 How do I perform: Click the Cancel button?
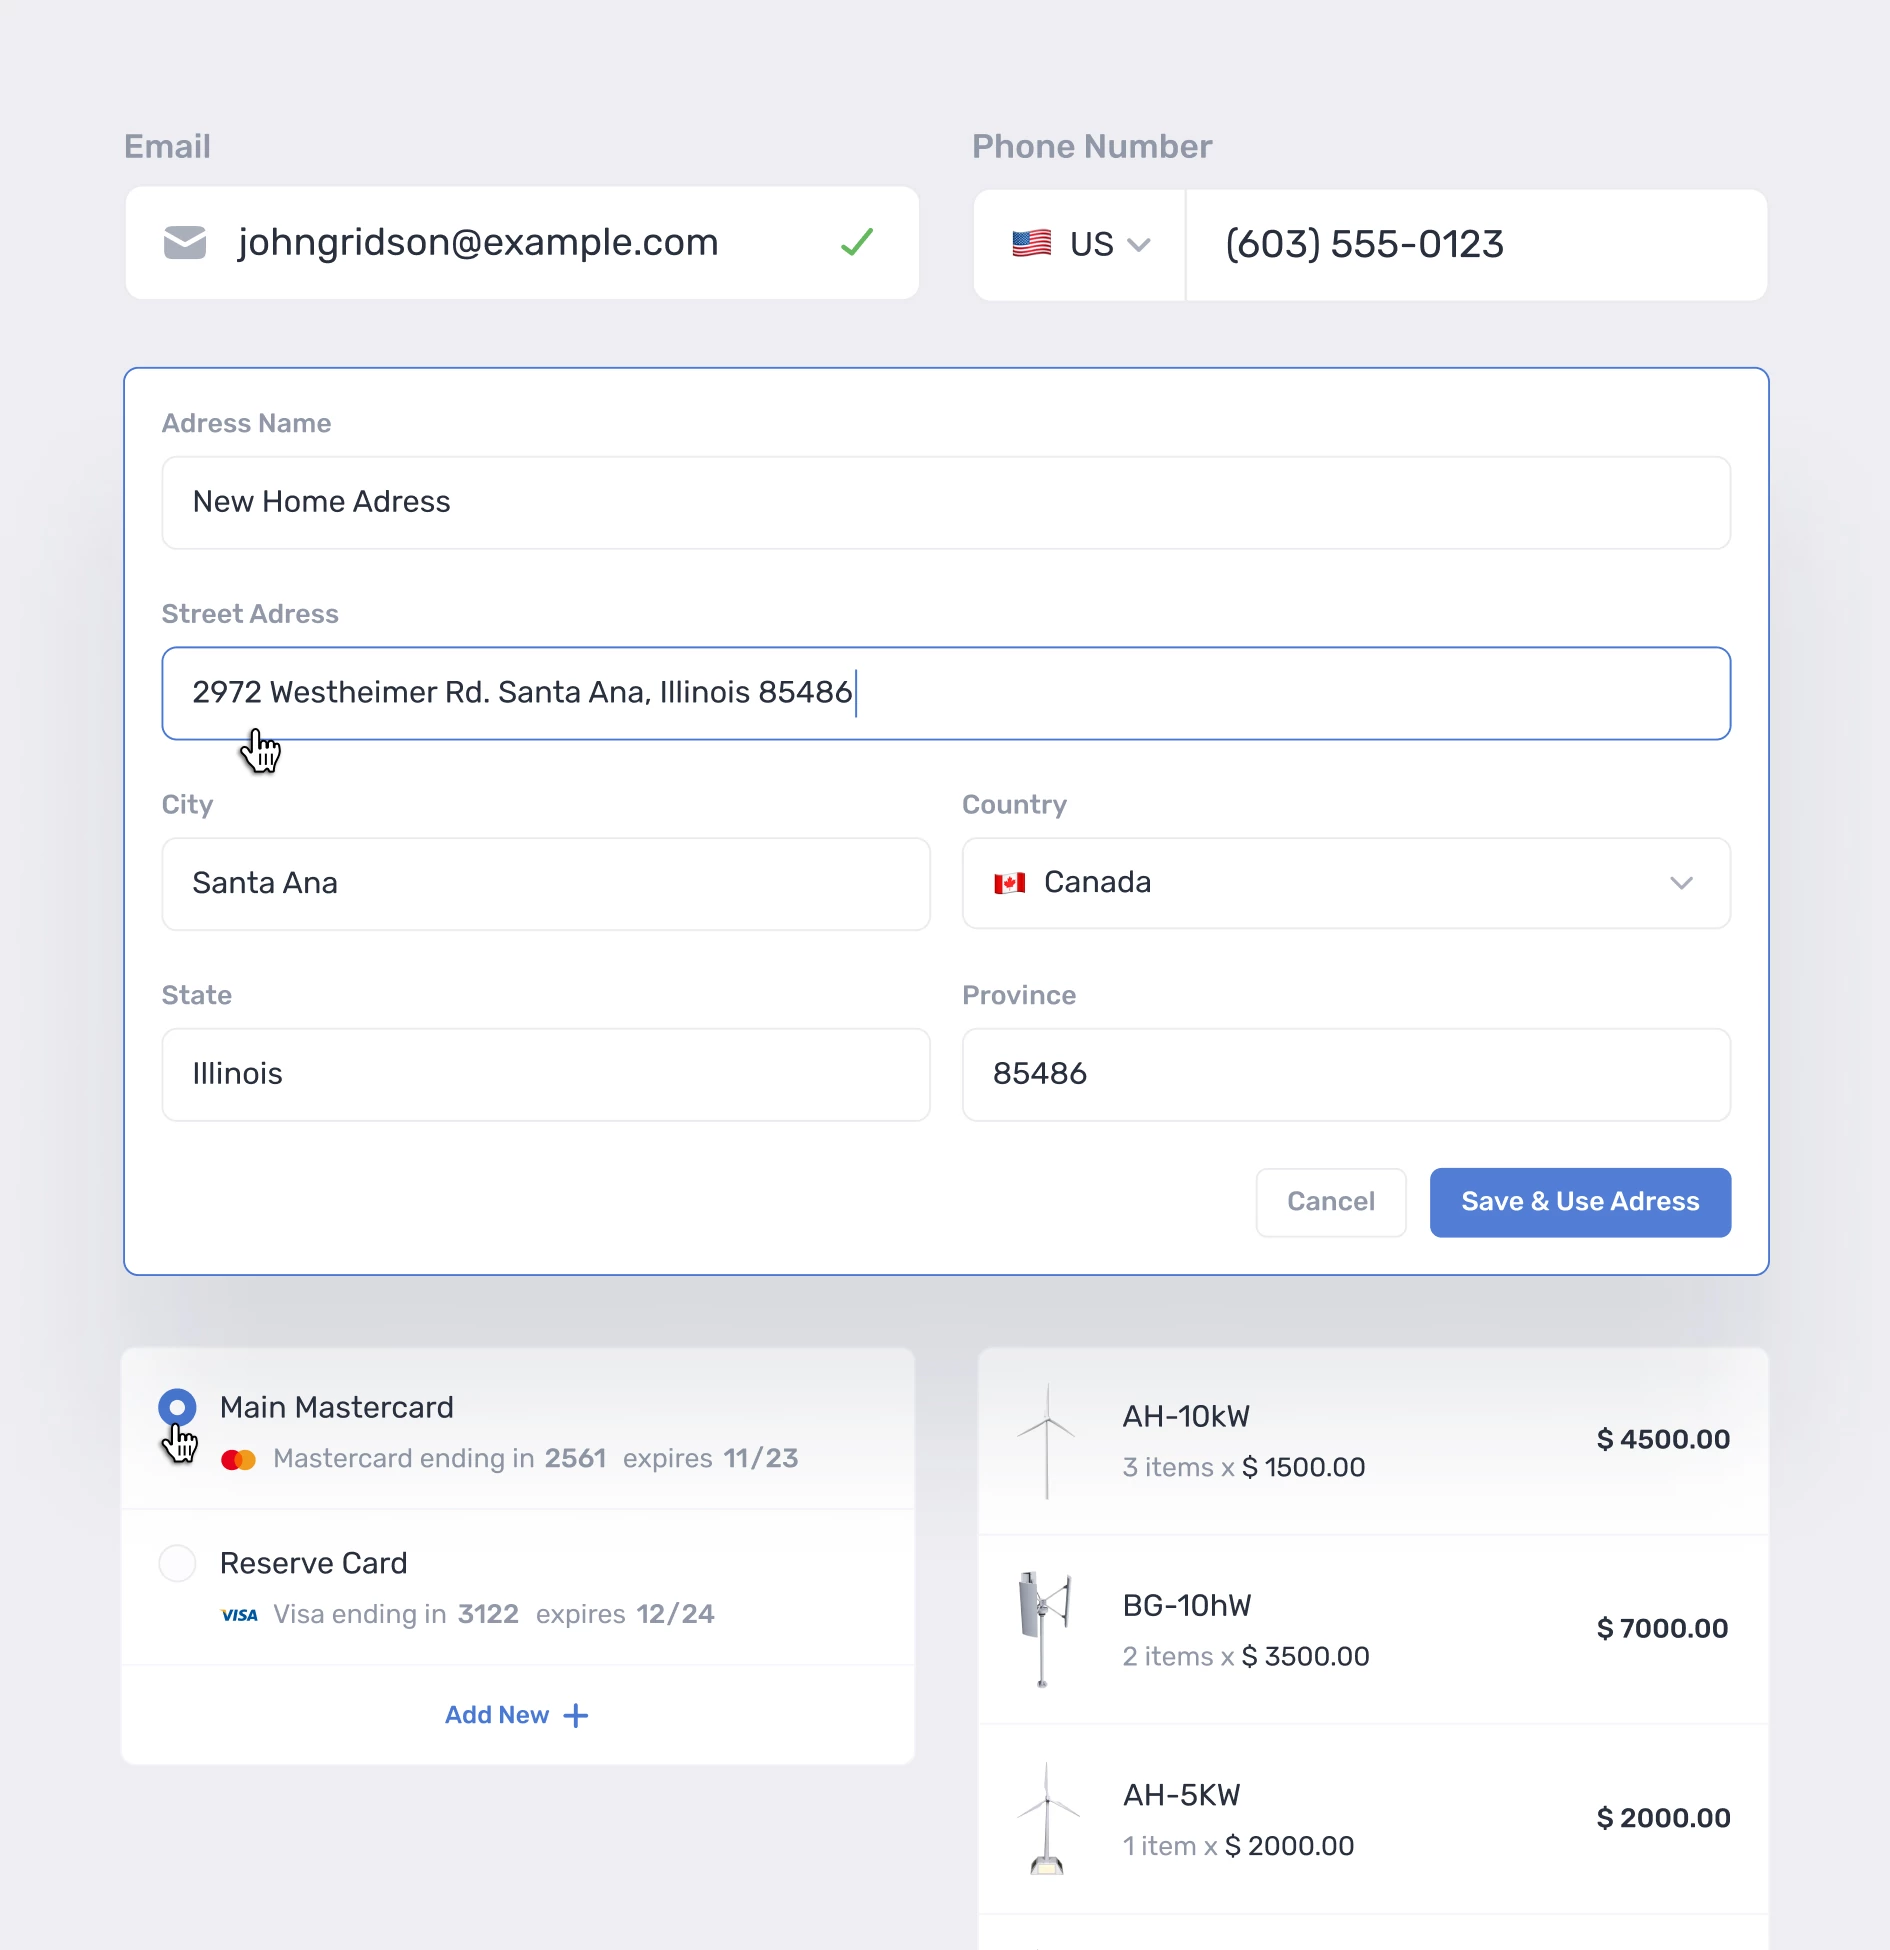1330,1202
